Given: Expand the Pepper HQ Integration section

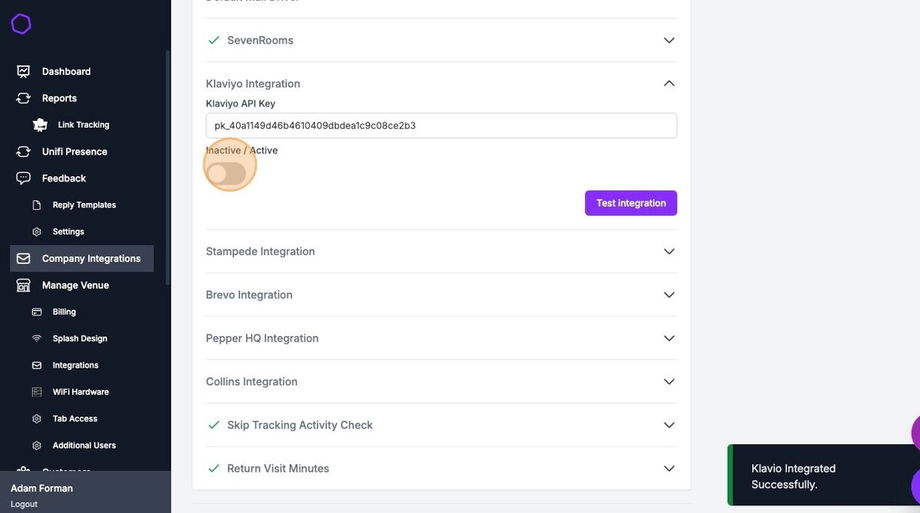Looking at the screenshot, I should [669, 338].
